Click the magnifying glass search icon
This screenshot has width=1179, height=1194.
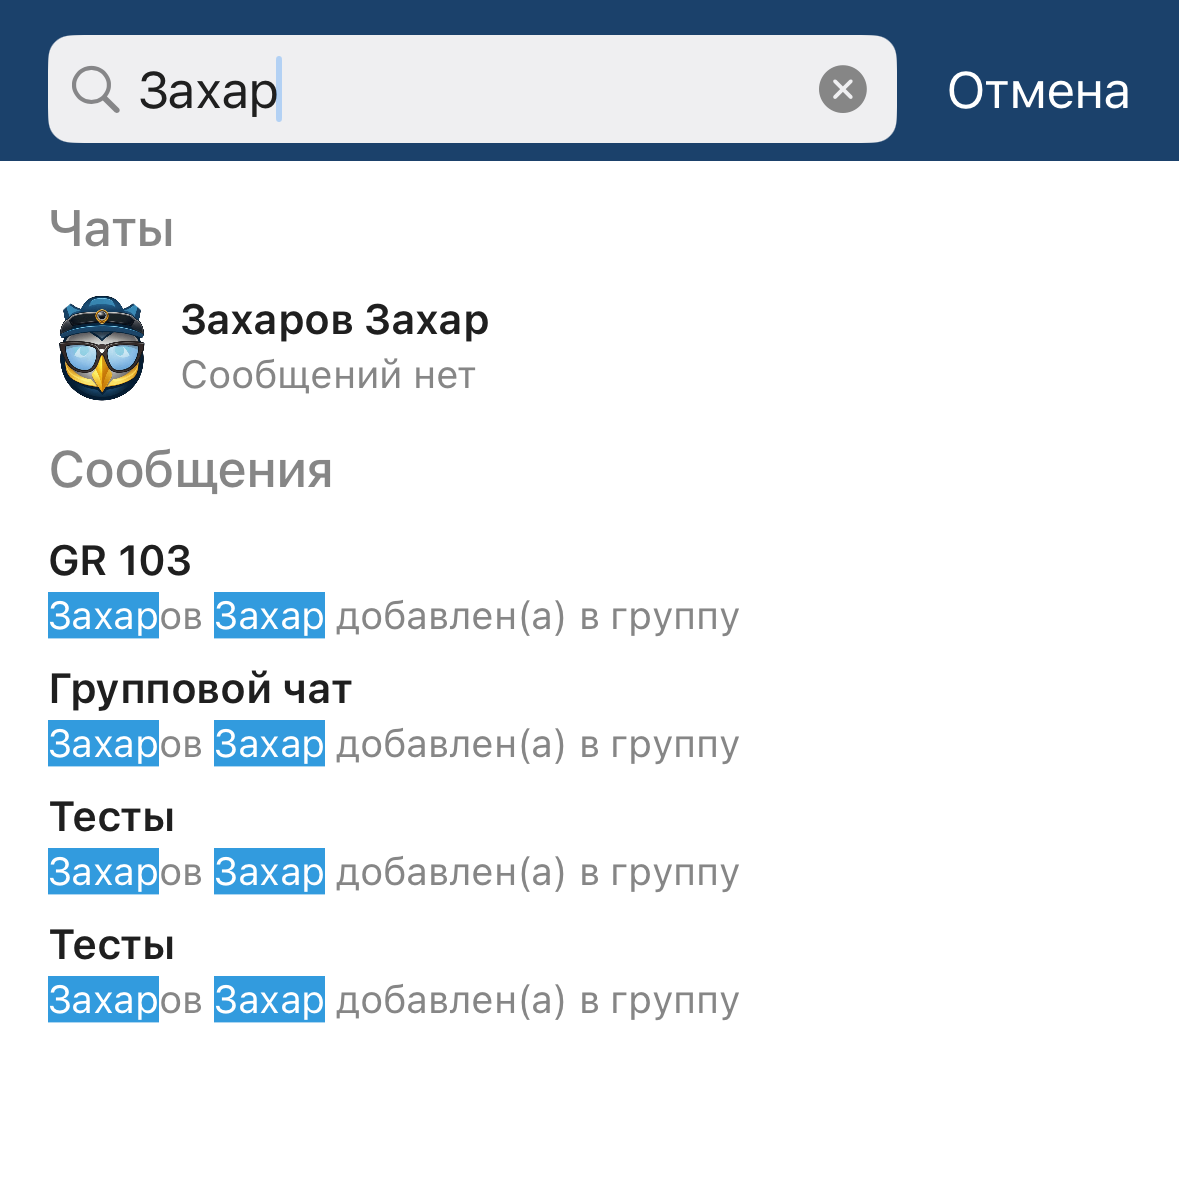[96, 90]
